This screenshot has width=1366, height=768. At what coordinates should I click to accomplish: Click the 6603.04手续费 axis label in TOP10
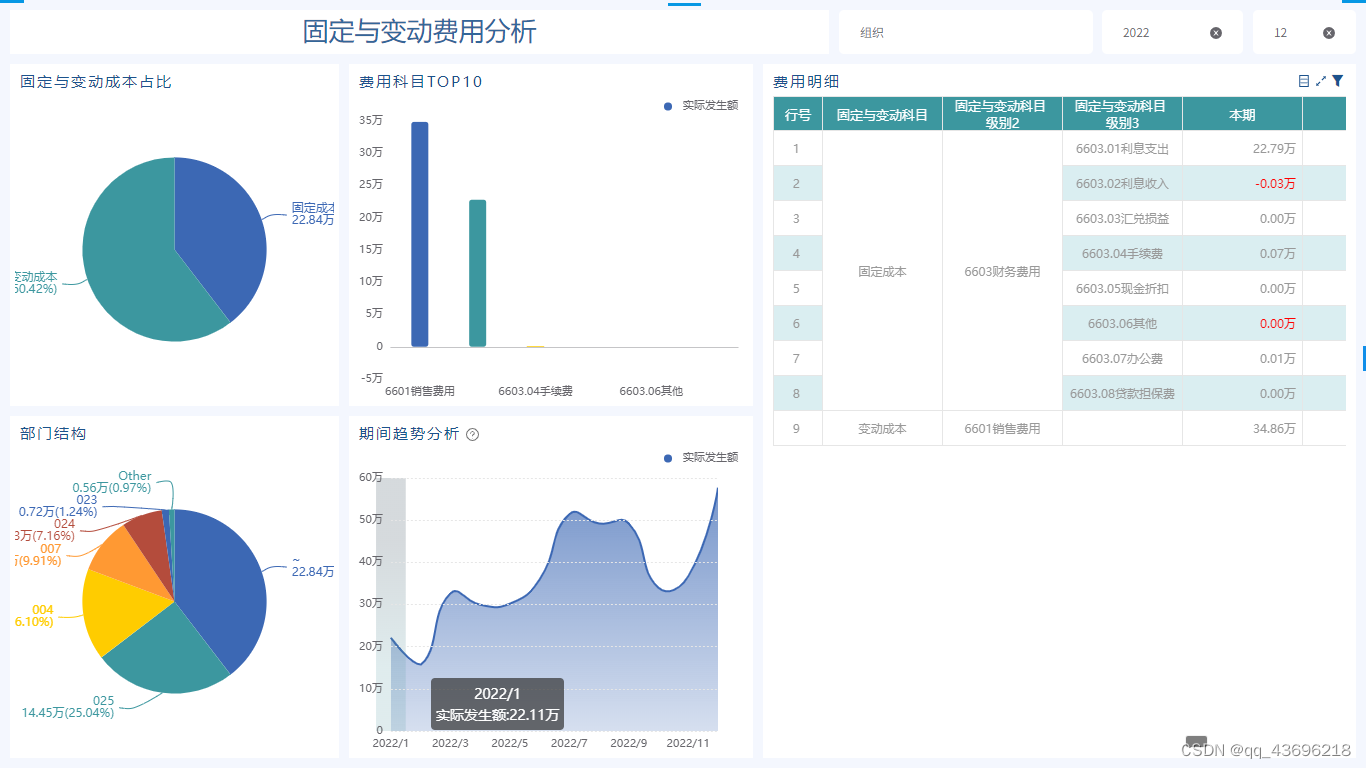tap(535, 391)
